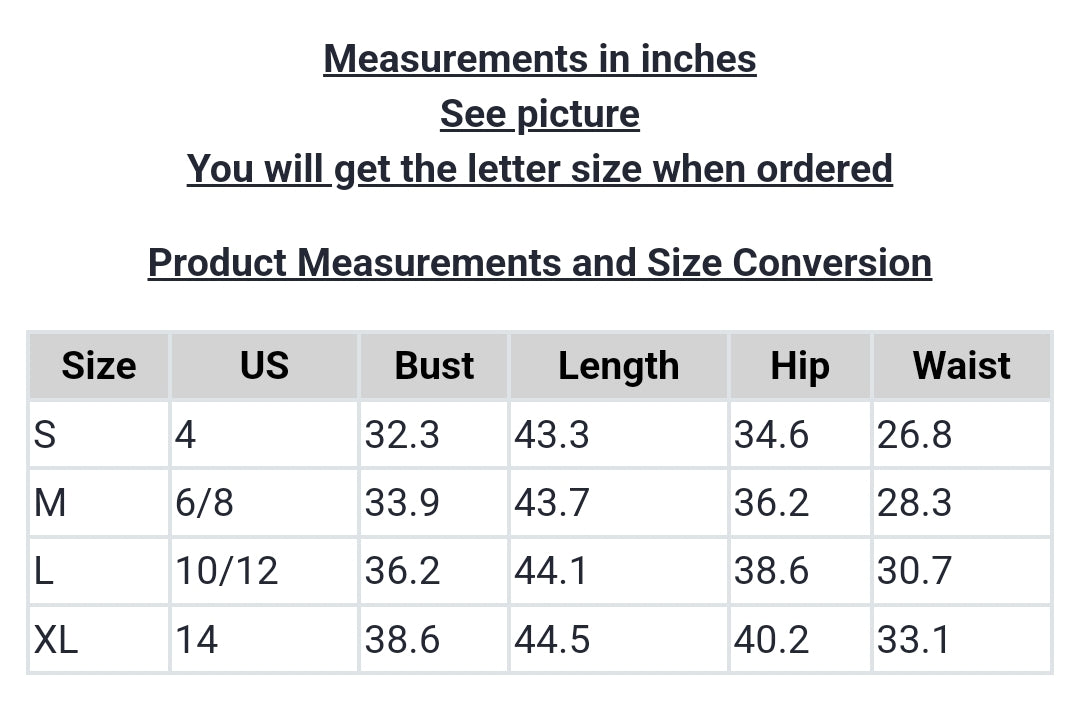Select the Bust column header
The width and height of the screenshot is (1080, 728).
click(x=434, y=366)
